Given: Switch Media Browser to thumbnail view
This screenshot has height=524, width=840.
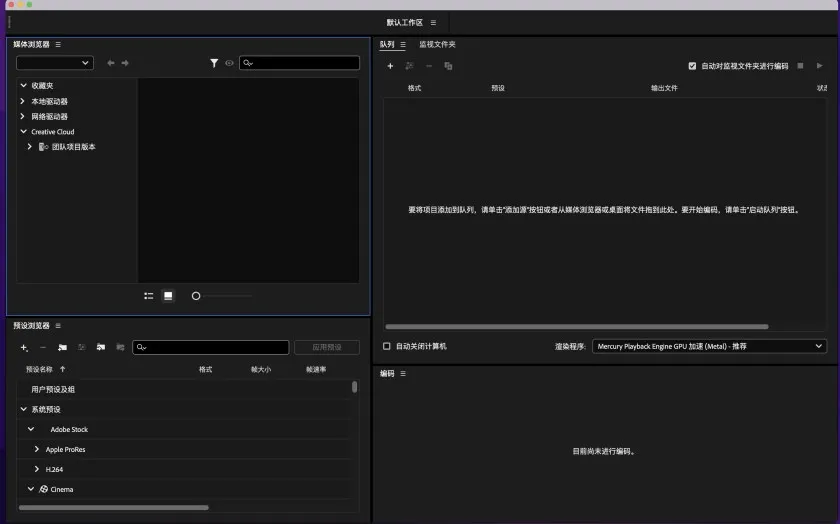Looking at the screenshot, I should point(168,296).
